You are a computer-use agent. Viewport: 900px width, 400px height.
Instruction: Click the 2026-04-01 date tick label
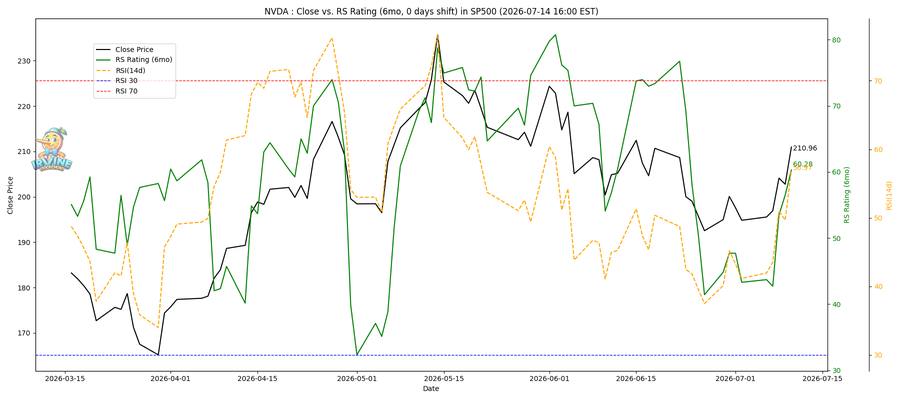[x=171, y=379]
